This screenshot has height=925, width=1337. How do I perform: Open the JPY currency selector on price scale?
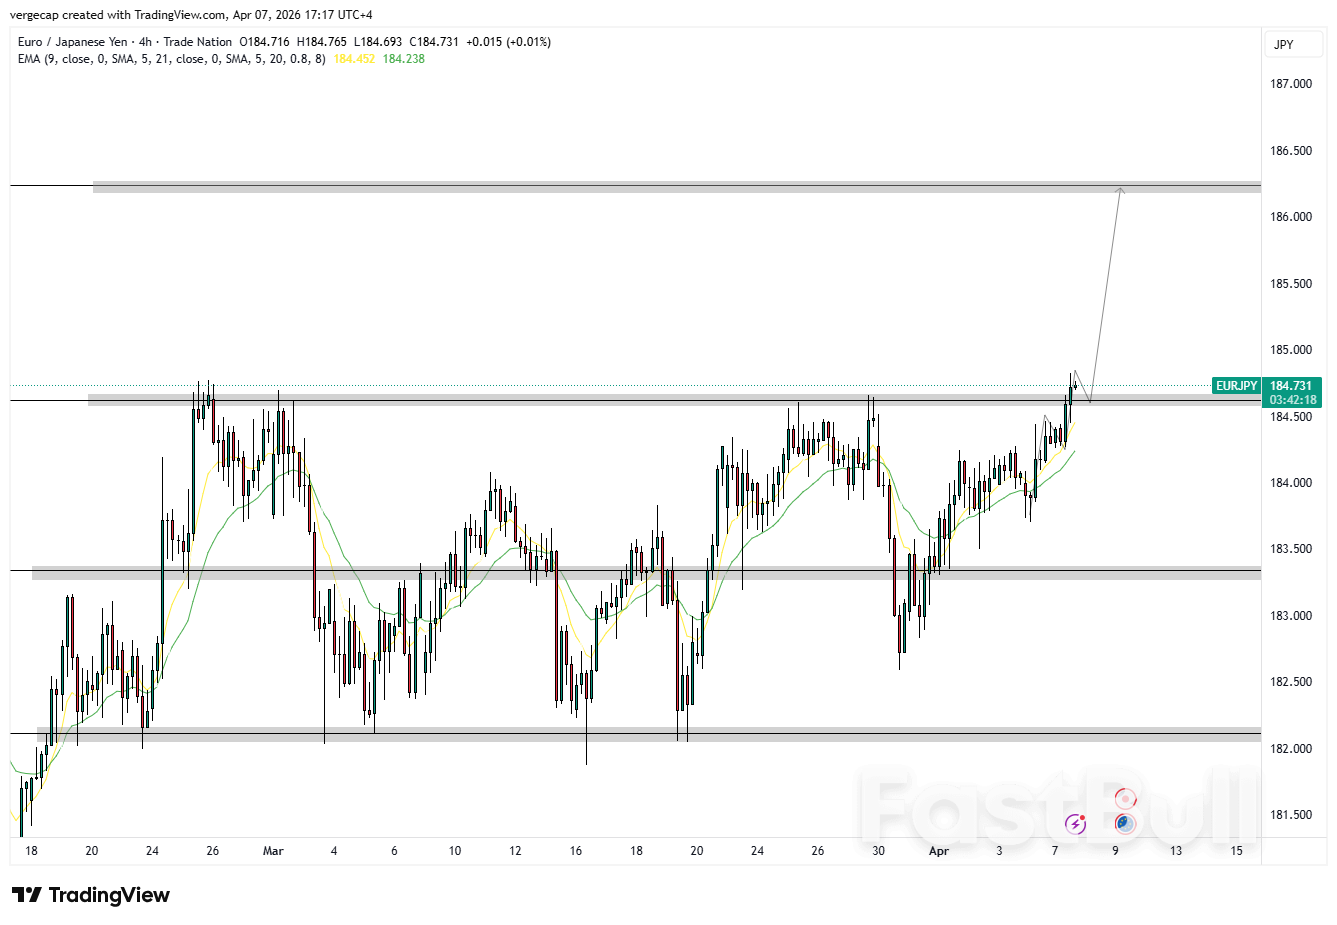[1293, 45]
